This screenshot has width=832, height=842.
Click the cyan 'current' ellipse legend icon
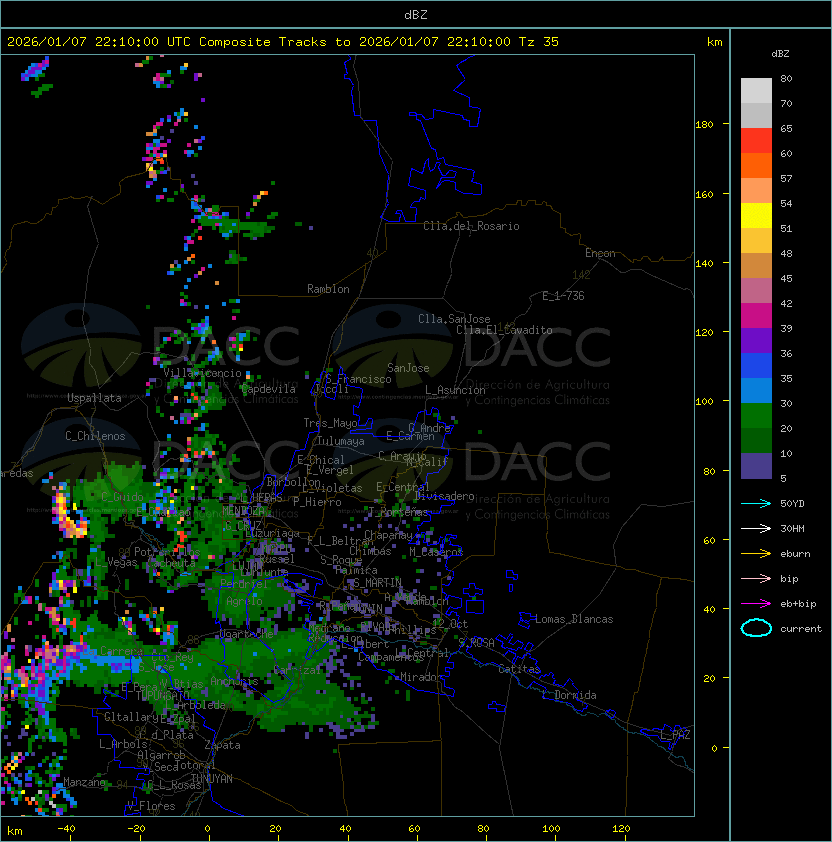pos(756,628)
